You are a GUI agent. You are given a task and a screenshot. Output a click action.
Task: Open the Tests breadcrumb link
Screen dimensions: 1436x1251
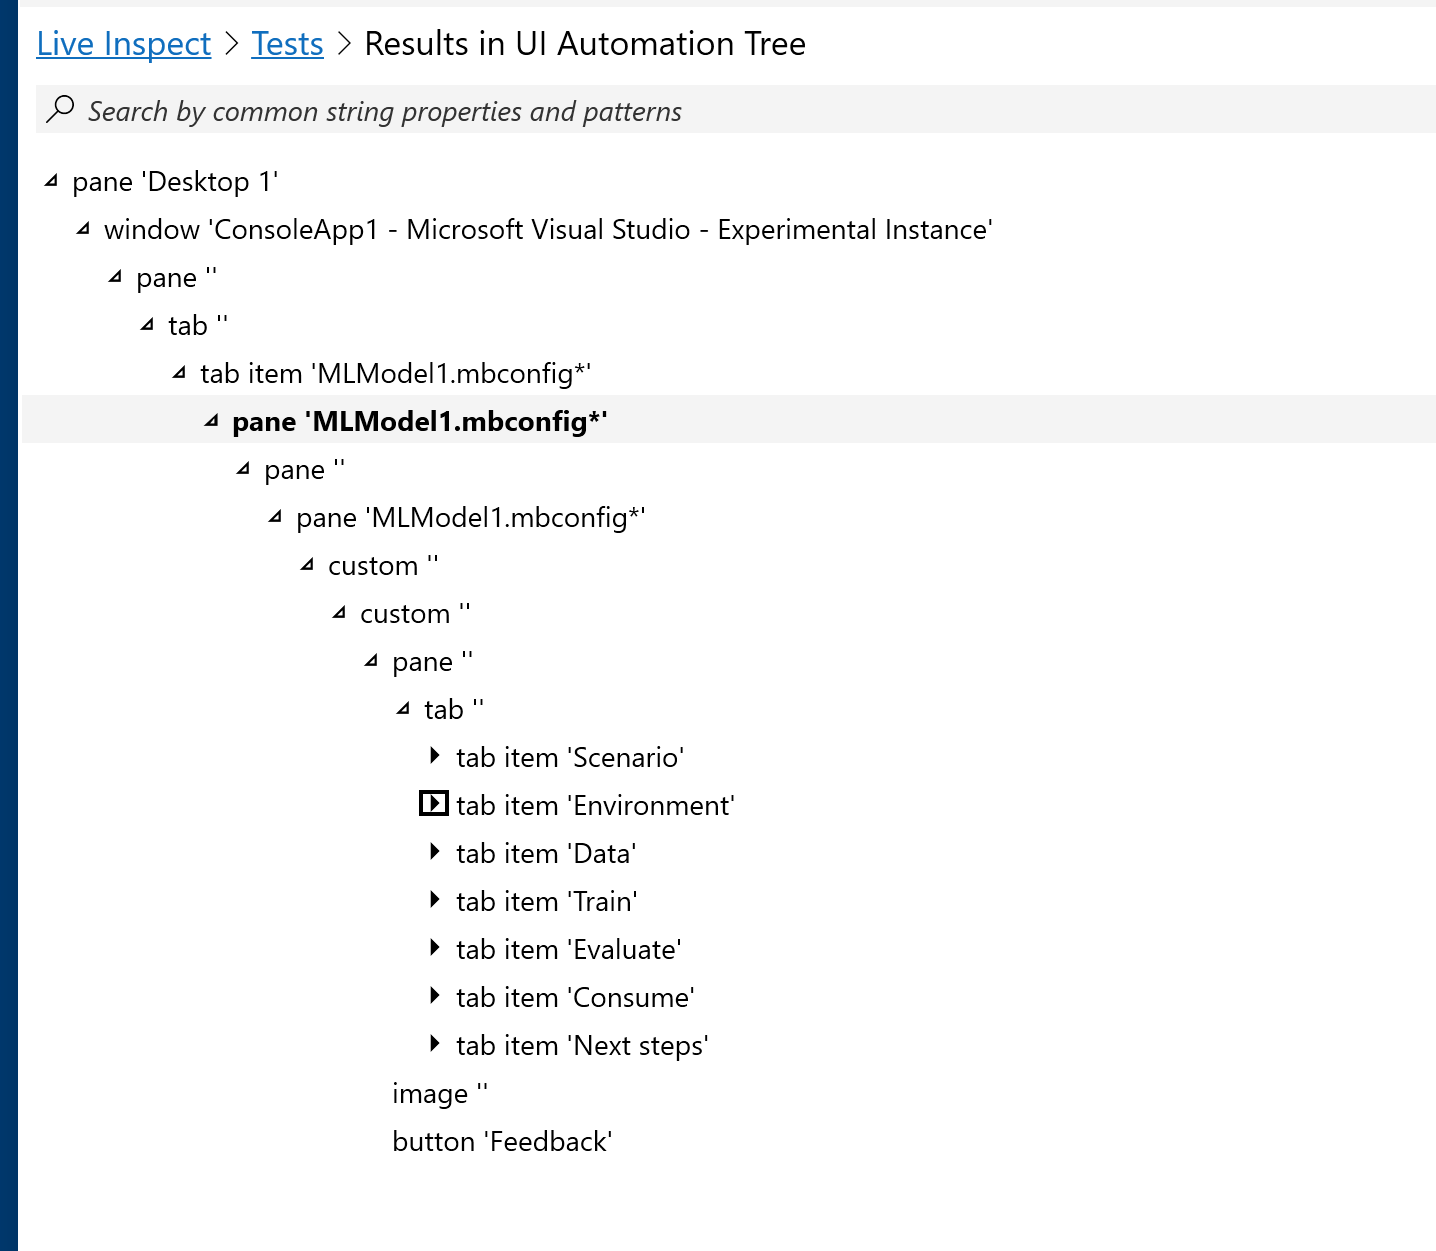coord(287,43)
